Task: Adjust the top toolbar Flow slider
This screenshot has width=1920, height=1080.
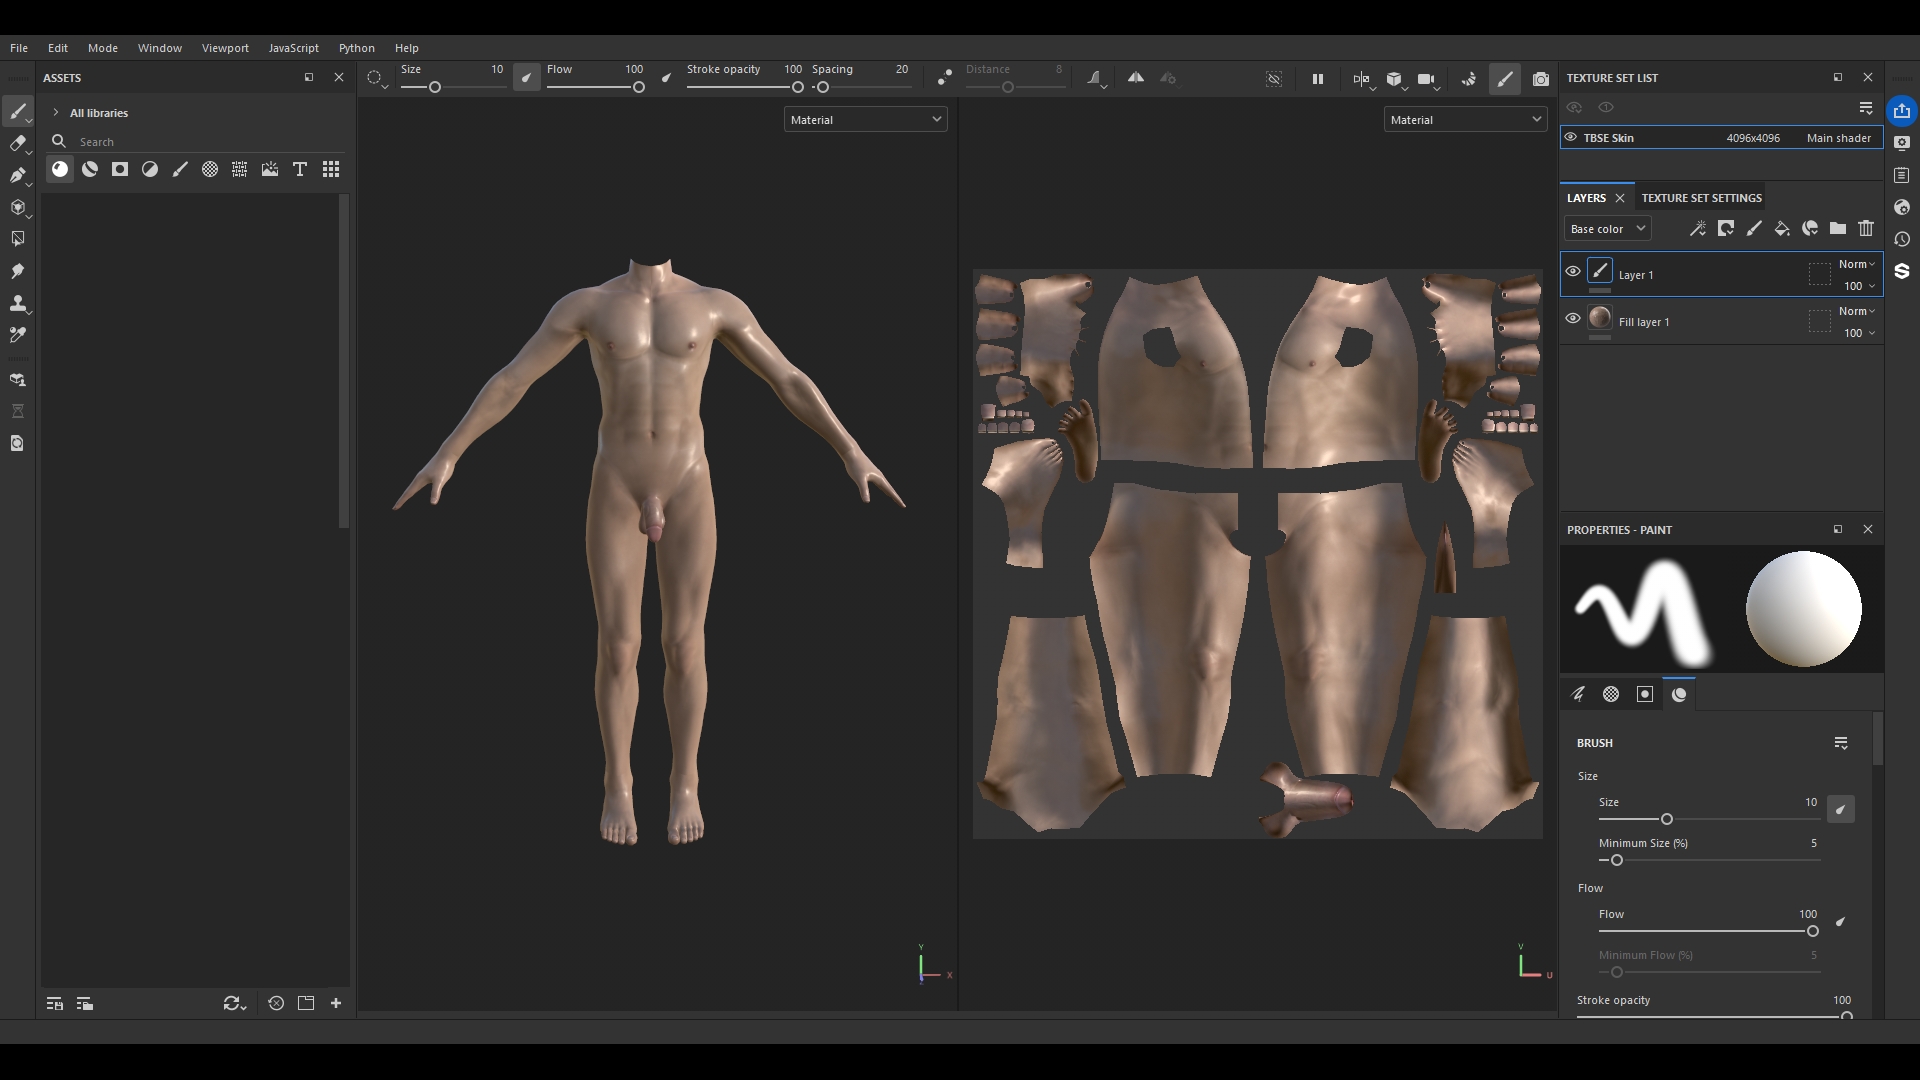Action: coord(595,87)
